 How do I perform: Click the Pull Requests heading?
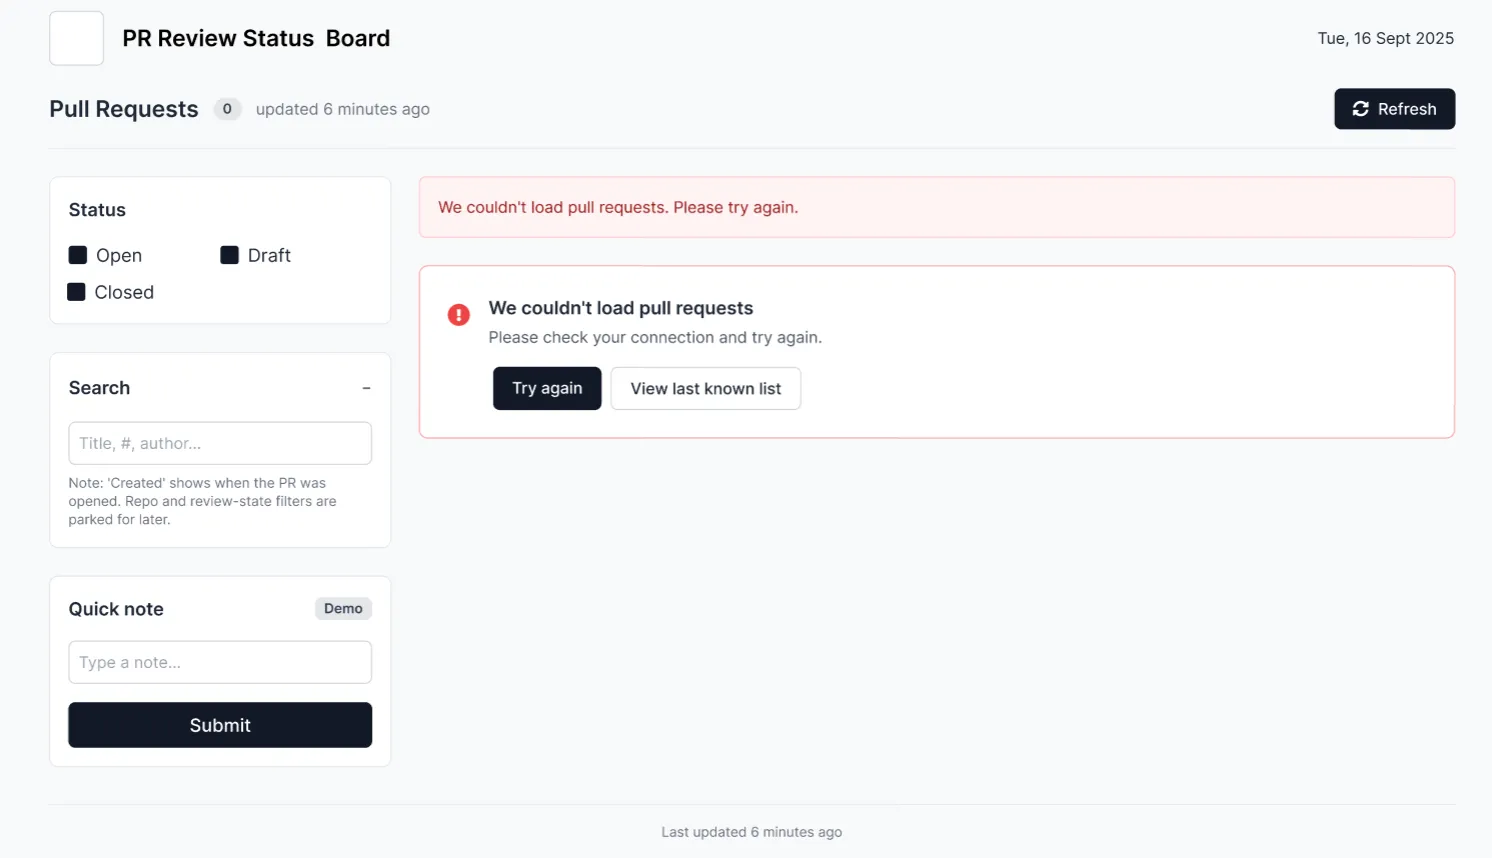(124, 109)
